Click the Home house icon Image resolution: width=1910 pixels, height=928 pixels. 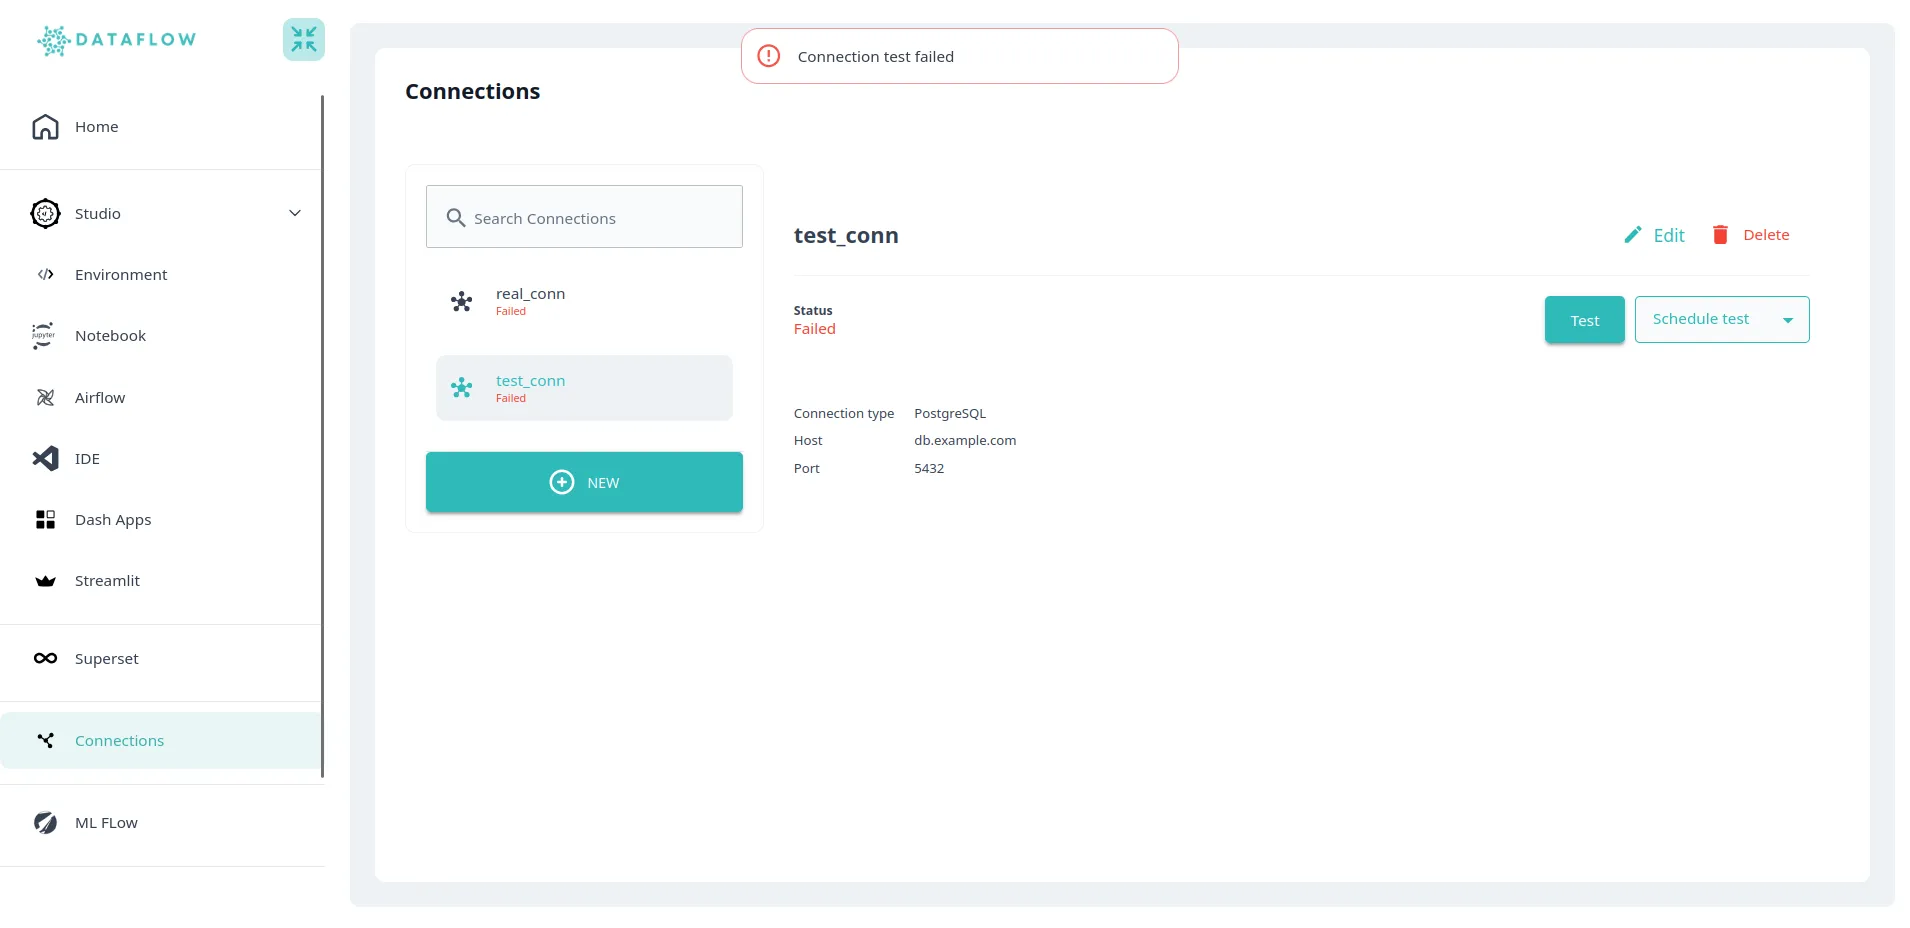click(x=45, y=127)
